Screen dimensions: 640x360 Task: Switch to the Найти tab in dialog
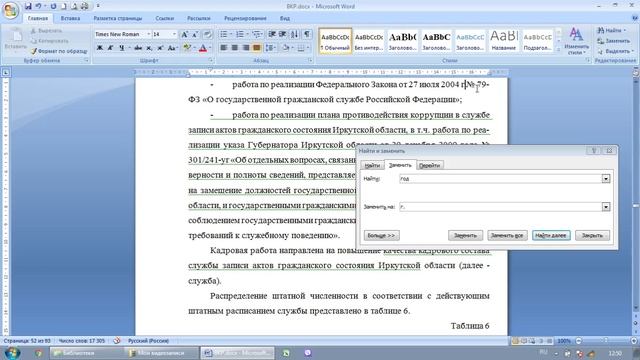pyautogui.click(x=372, y=165)
